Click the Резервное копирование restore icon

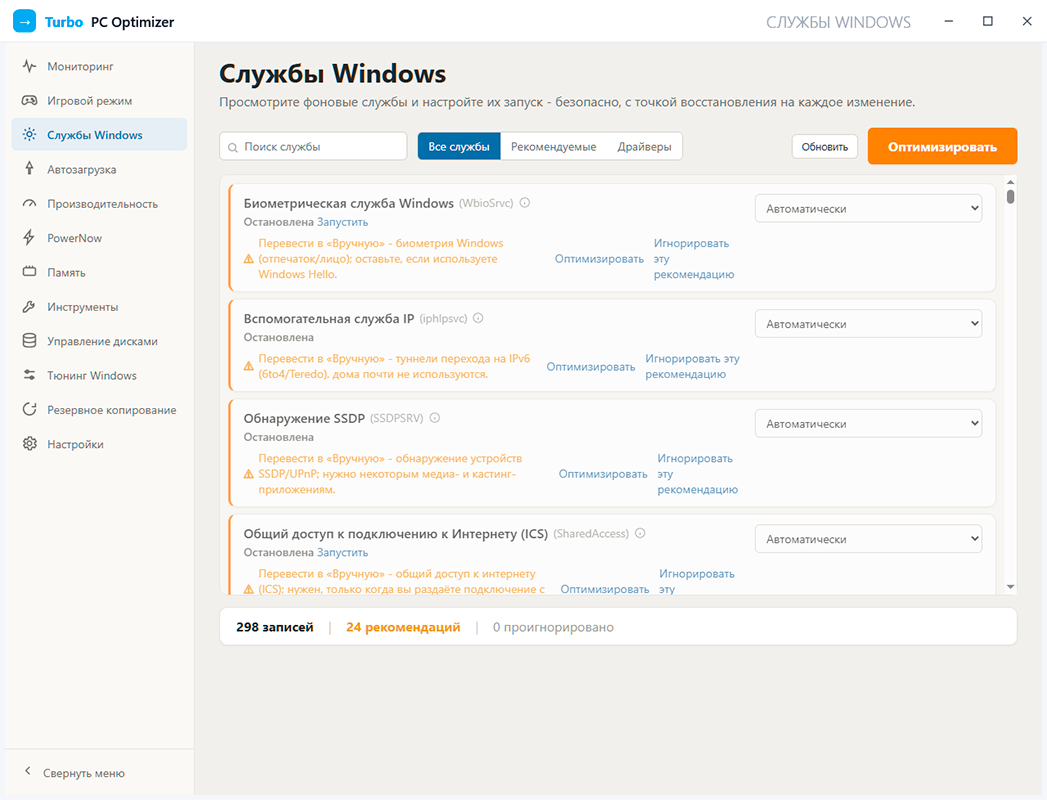pyautogui.click(x=29, y=409)
